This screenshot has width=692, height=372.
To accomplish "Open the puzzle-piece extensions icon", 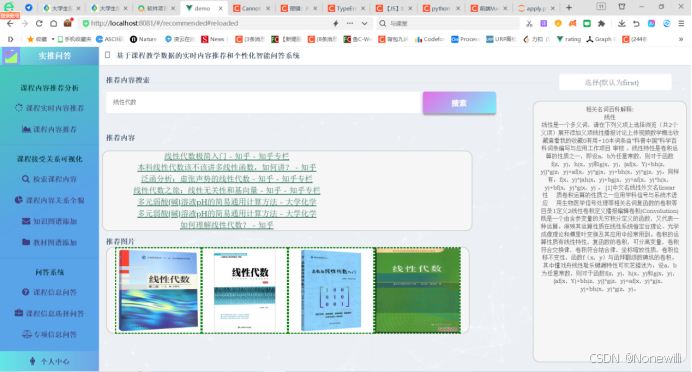I will click(x=601, y=23).
